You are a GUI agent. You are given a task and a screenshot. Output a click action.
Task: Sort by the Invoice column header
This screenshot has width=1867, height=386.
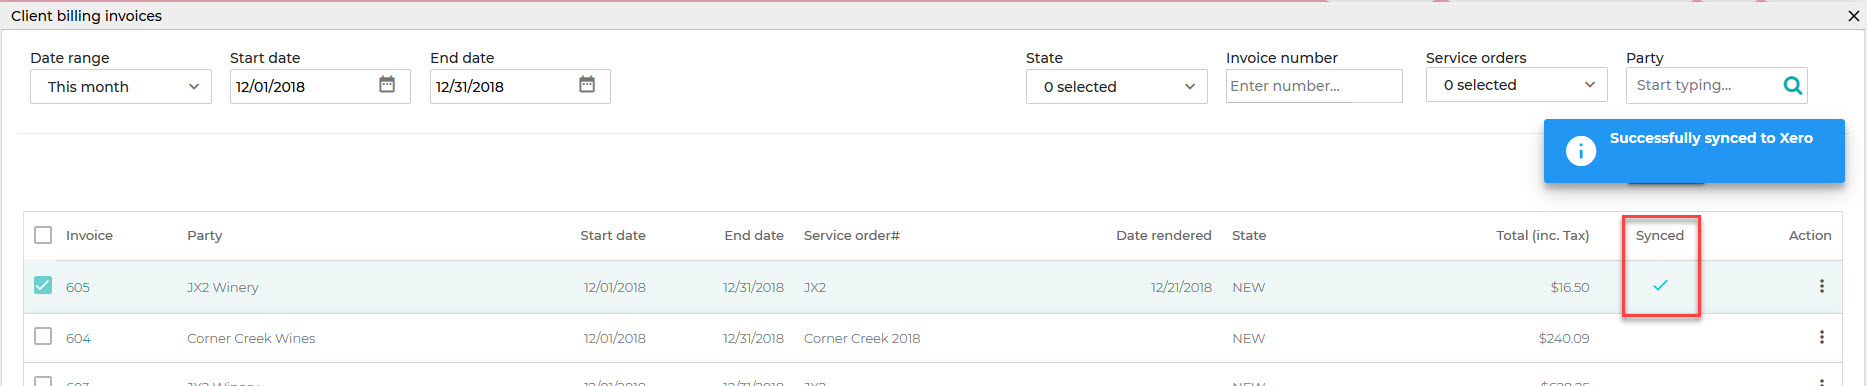click(89, 236)
